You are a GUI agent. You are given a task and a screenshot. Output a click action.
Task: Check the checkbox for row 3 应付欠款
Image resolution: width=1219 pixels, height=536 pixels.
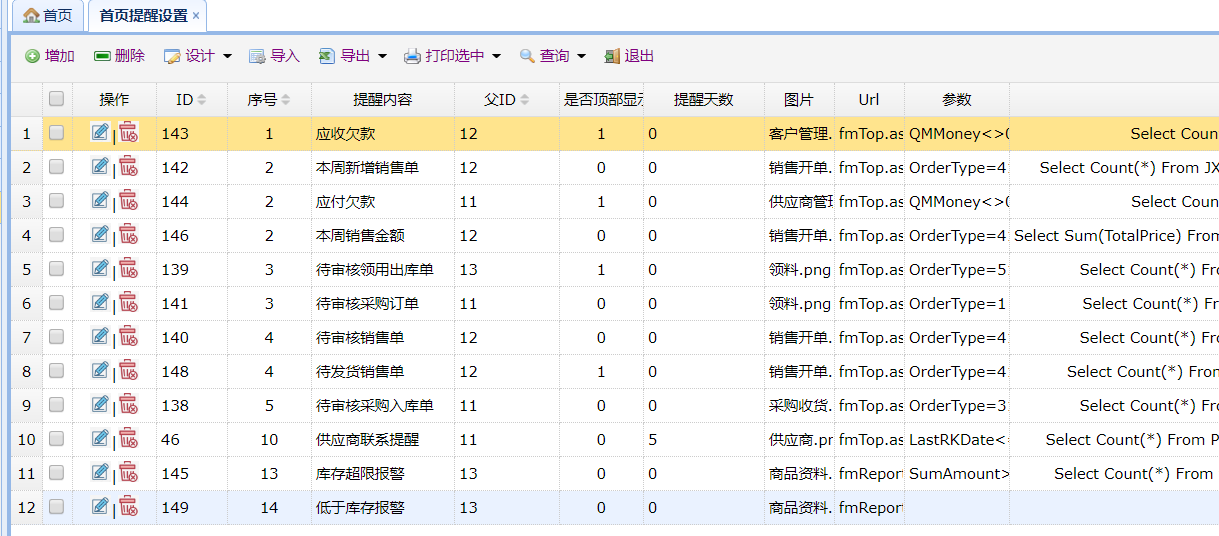click(57, 201)
